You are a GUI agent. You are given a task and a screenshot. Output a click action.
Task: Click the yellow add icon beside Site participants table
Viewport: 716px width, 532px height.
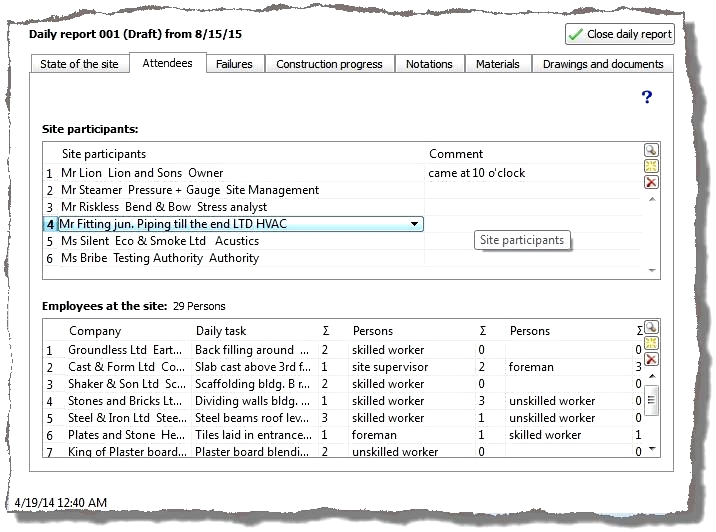click(x=651, y=166)
